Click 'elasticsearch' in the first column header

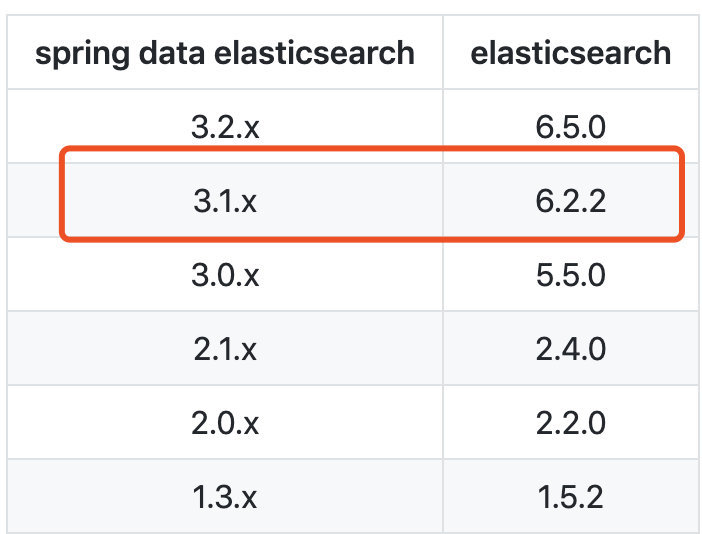[317, 52]
